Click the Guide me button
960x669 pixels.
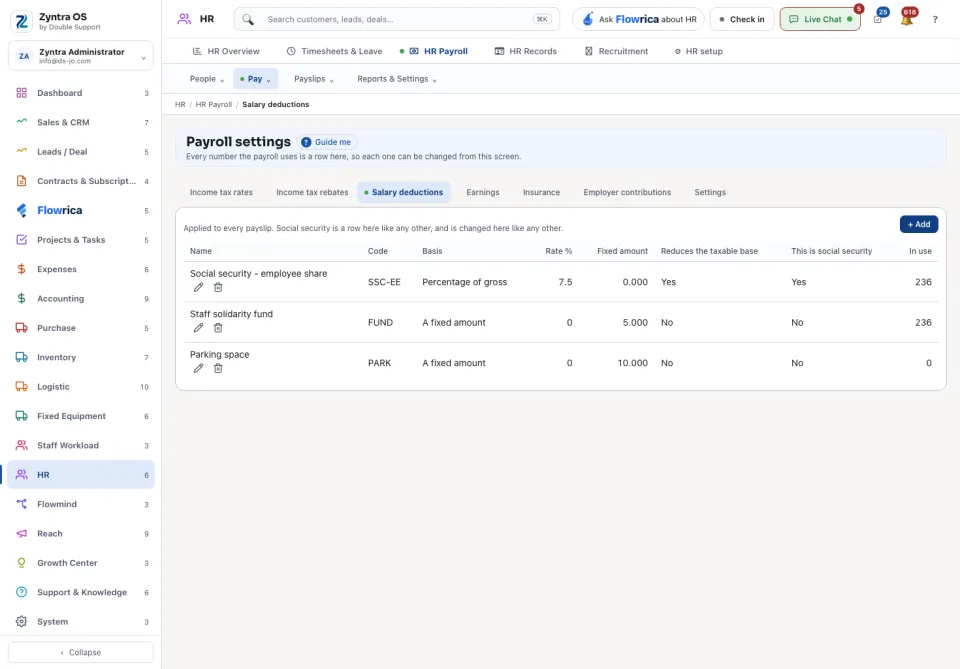[x=327, y=142]
